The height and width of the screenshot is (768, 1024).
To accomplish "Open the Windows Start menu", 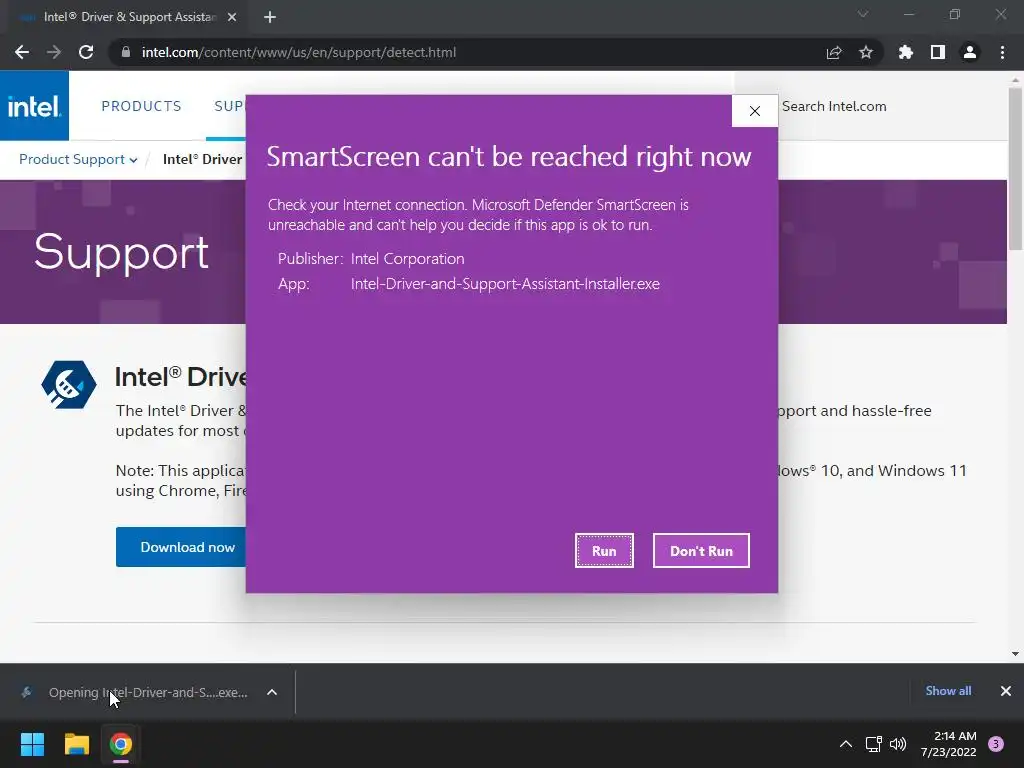I will tap(32, 744).
